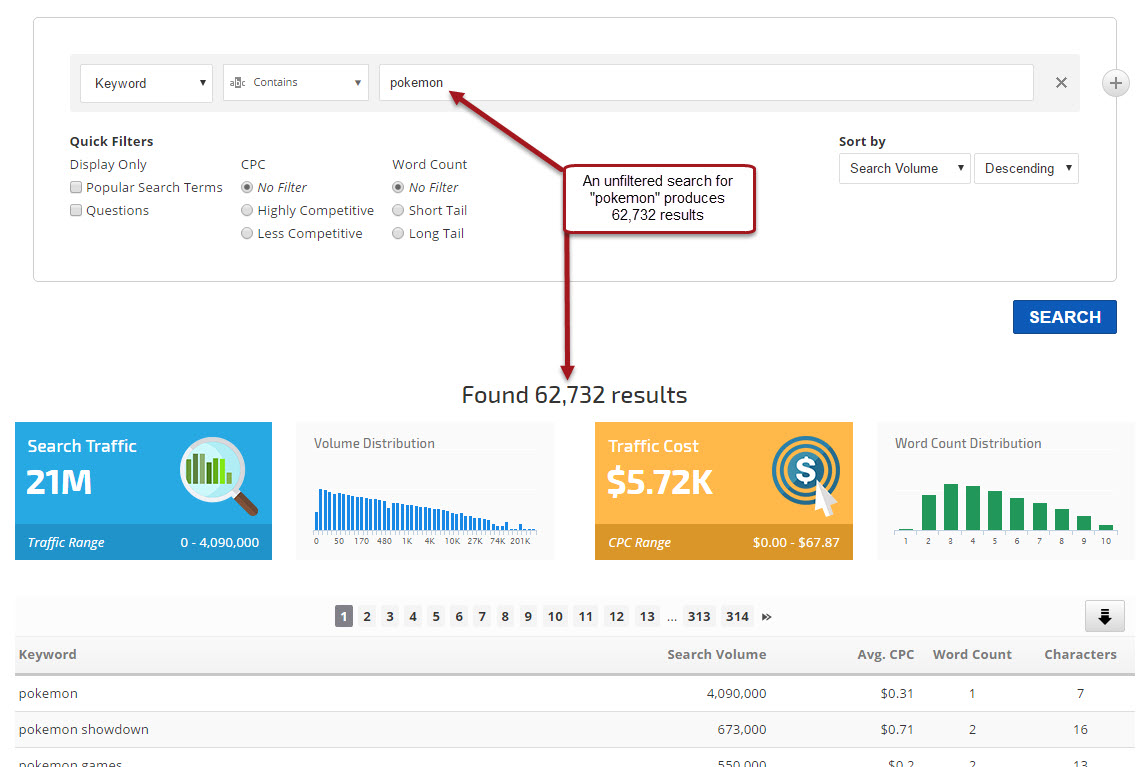This screenshot has width=1142, height=767.
Task: Change the Descending sort order dropdown
Action: pyautogui.click(x=1026, y=168)
